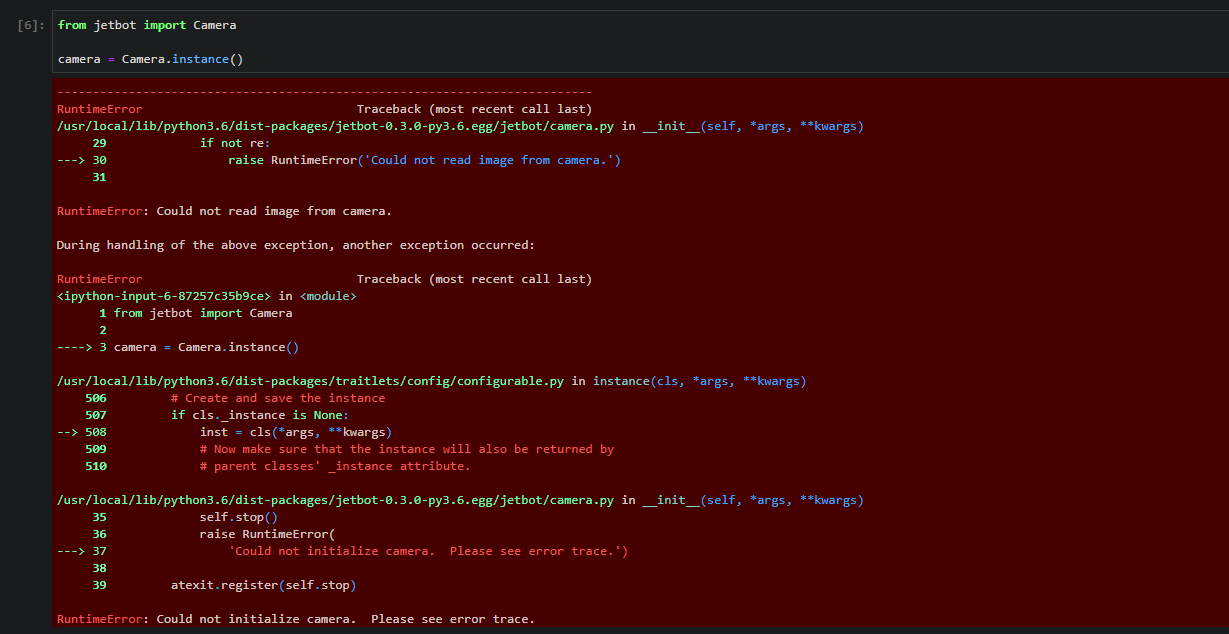Click line 29 'if not re:'

235,143
